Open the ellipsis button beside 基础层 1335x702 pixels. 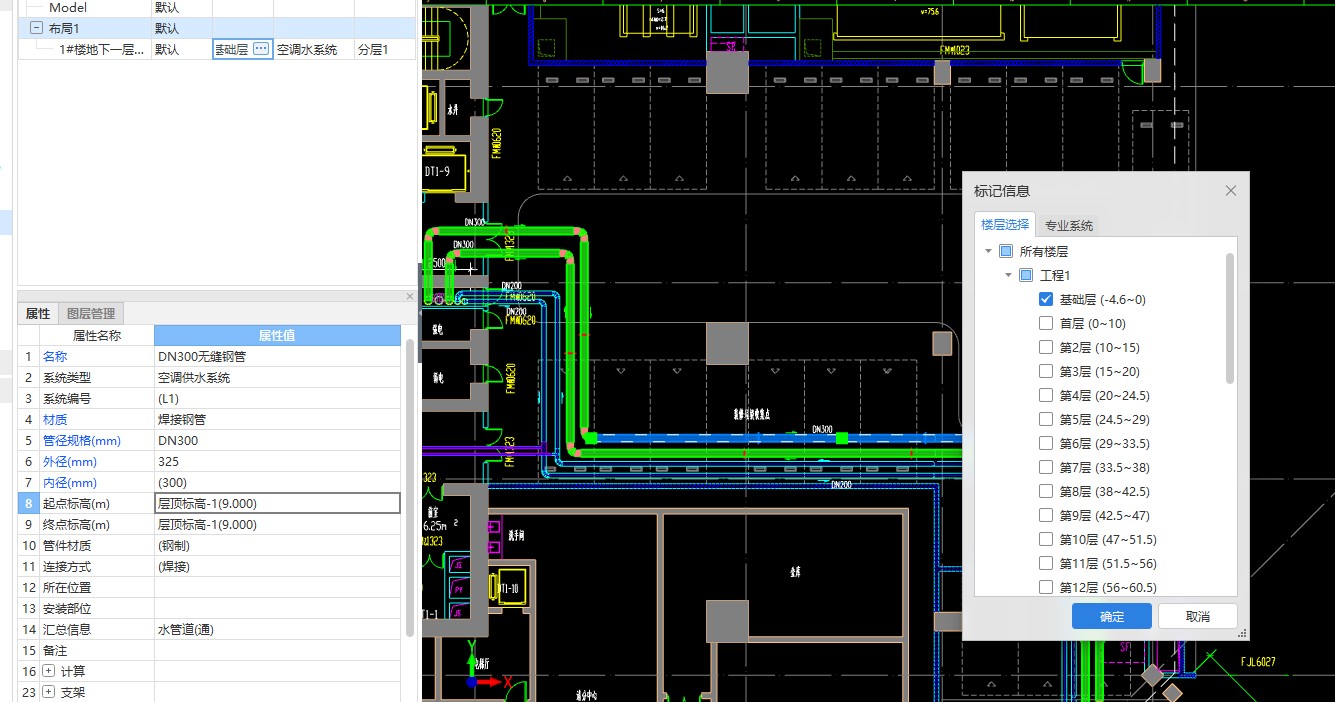click(x=261, y=49)
